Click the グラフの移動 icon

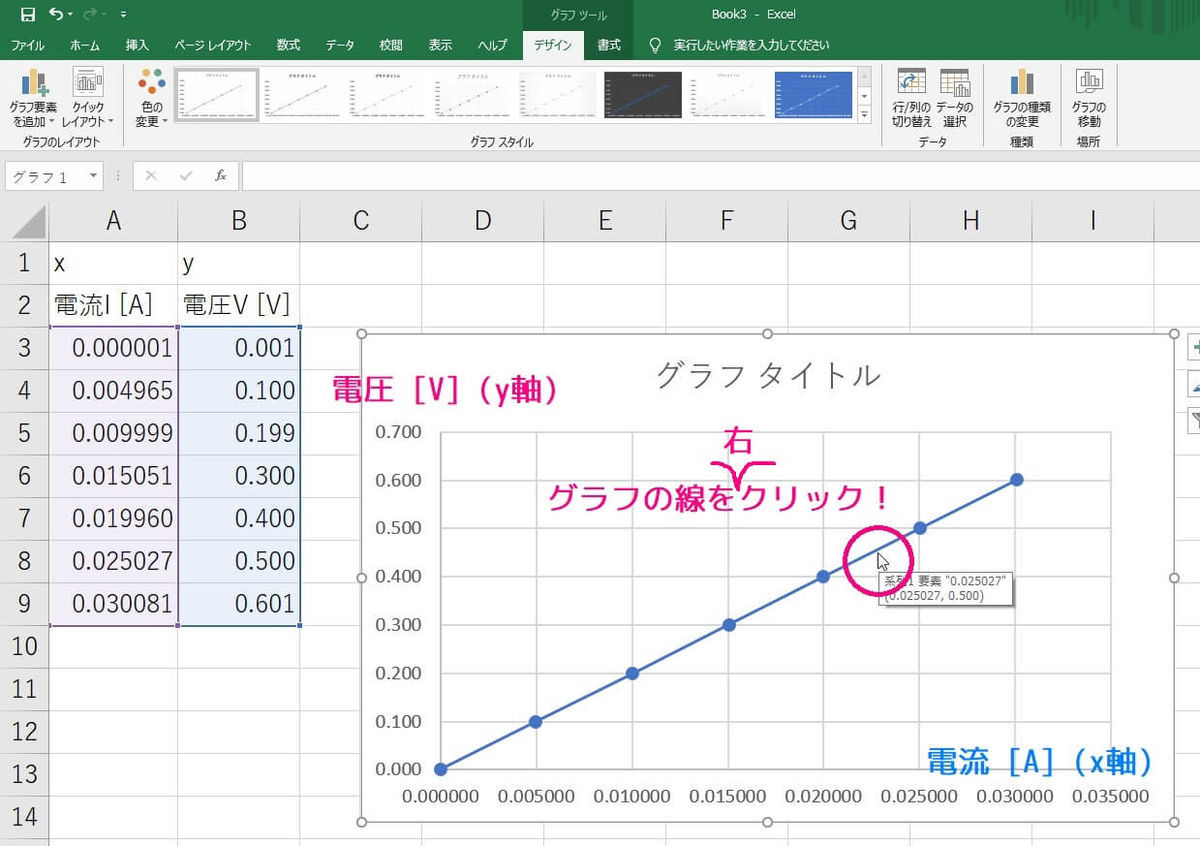[1089, 98]
